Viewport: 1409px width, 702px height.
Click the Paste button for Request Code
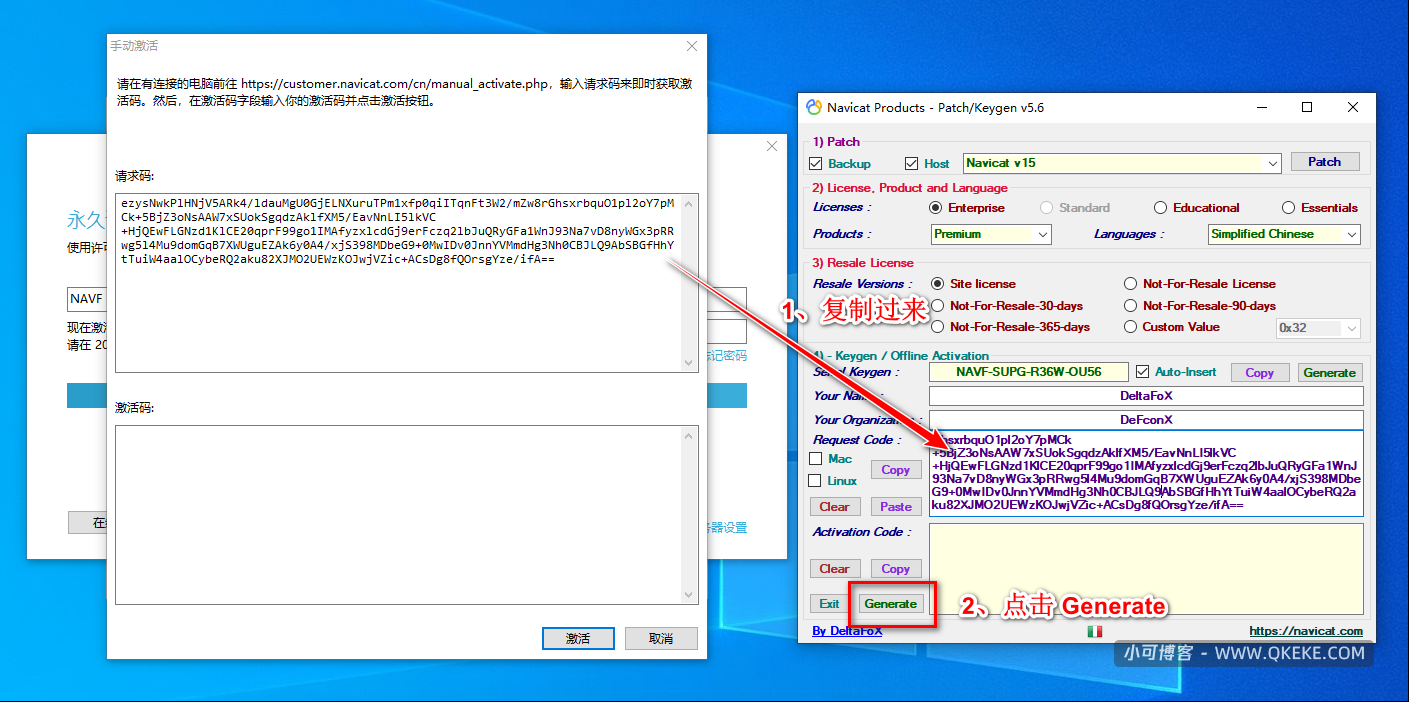895,506
